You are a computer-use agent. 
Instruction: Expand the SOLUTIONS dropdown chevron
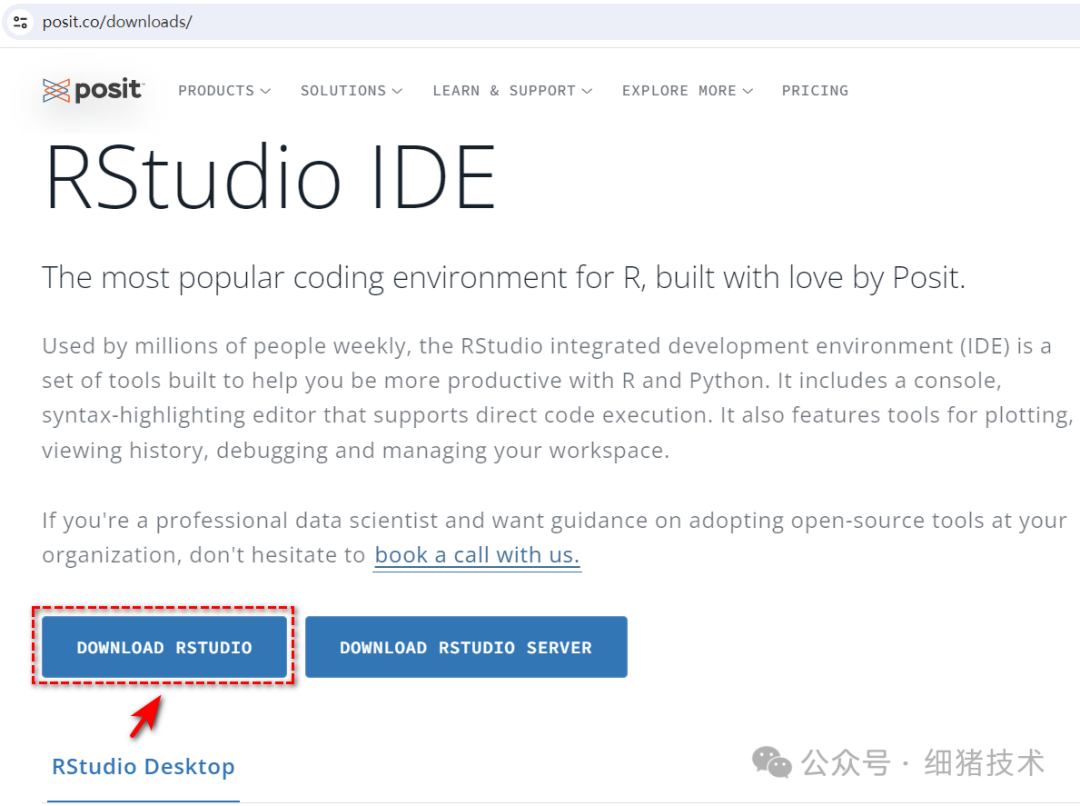pos(397,90)
